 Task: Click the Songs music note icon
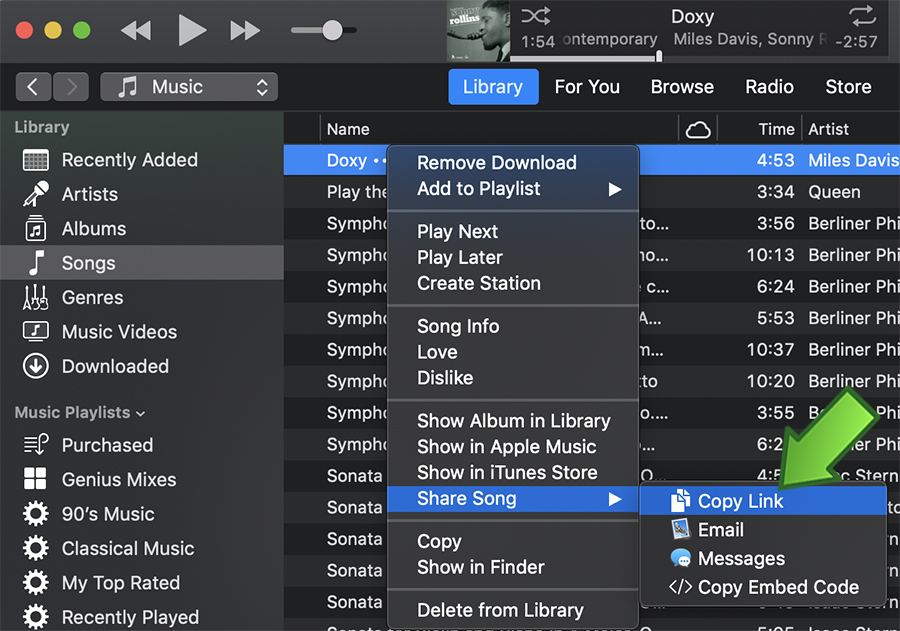[36, 263]
